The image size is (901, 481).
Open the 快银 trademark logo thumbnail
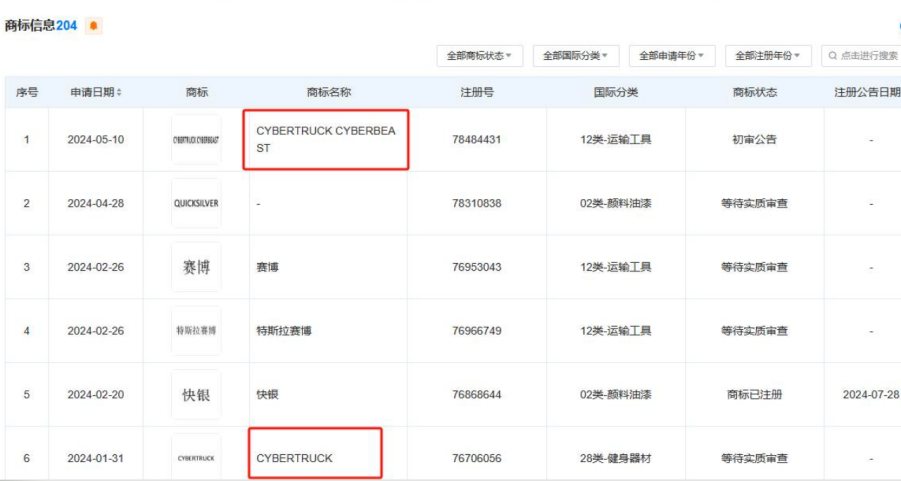[196, 395]
